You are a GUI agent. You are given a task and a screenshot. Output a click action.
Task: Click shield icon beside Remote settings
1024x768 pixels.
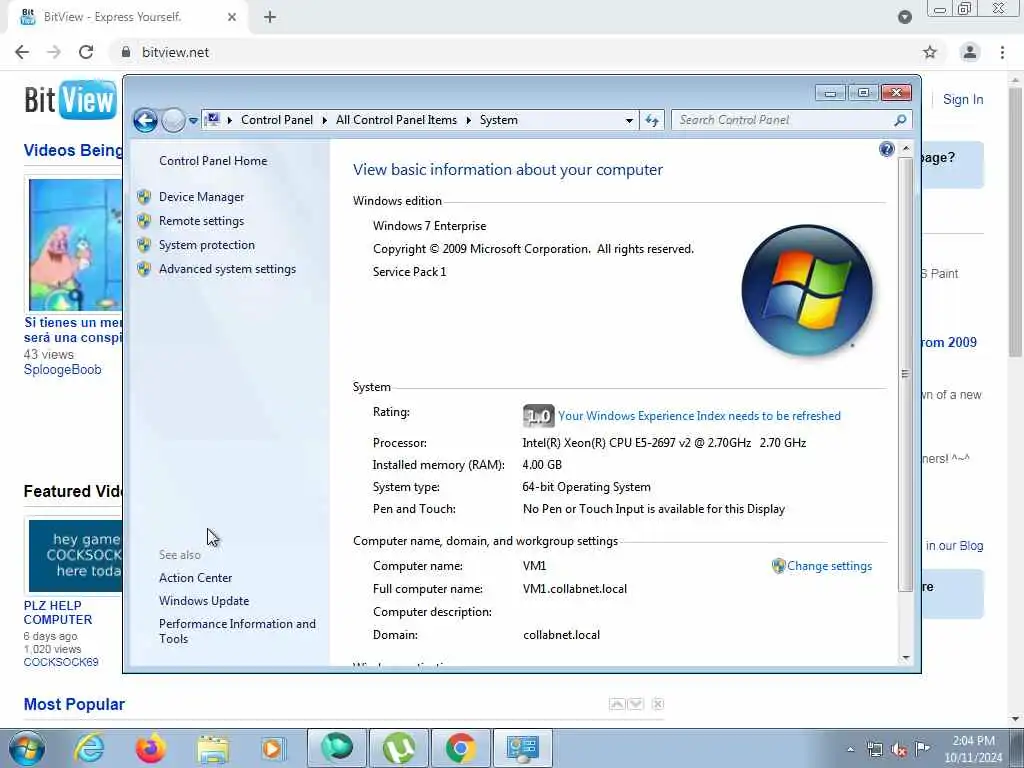coord(144,221)
